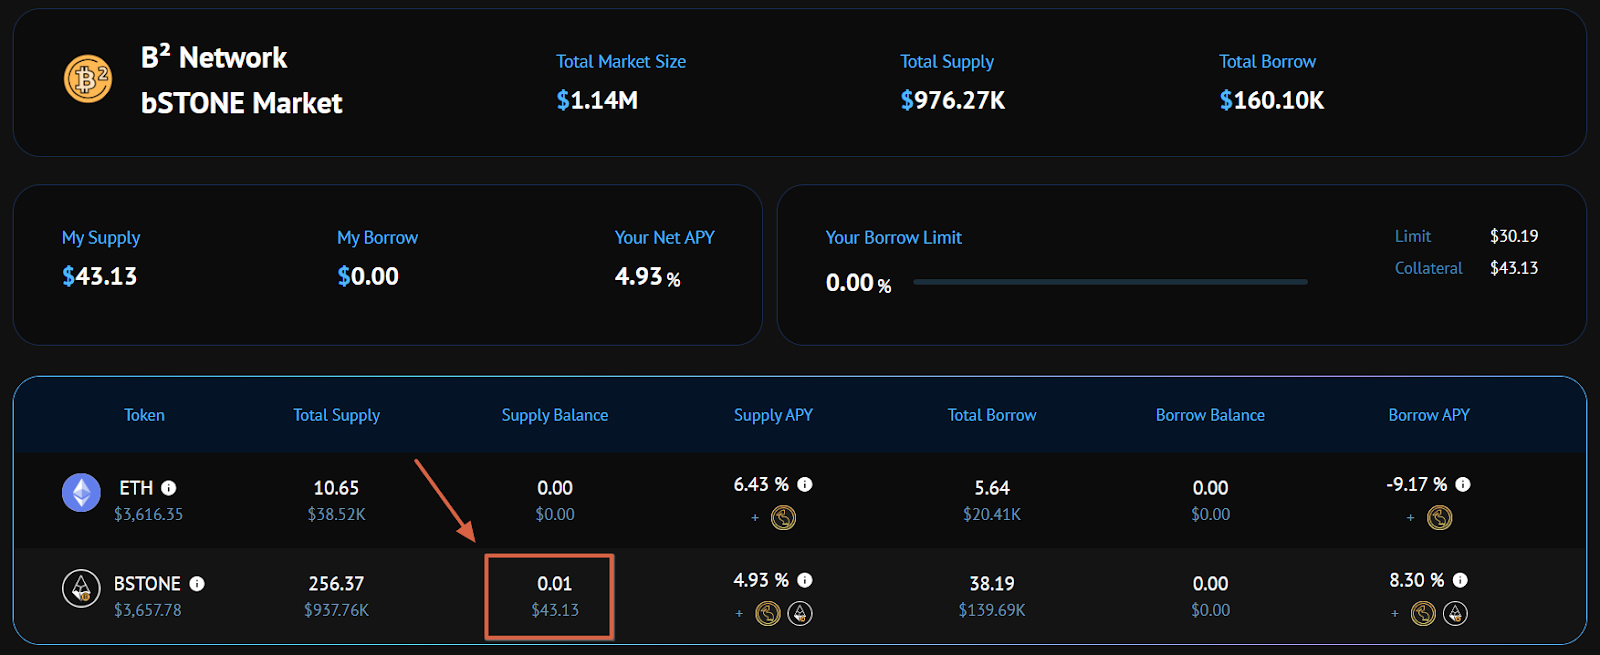Click the B² Network Bitcoin logo icon

point(88,79)
